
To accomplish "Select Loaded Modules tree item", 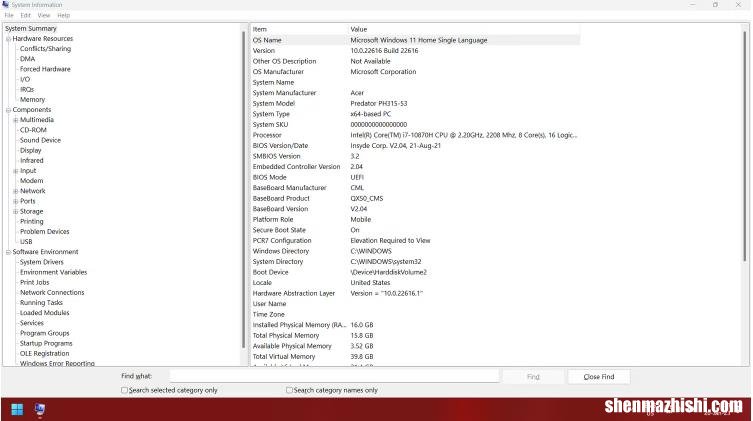I will (45, 313).
